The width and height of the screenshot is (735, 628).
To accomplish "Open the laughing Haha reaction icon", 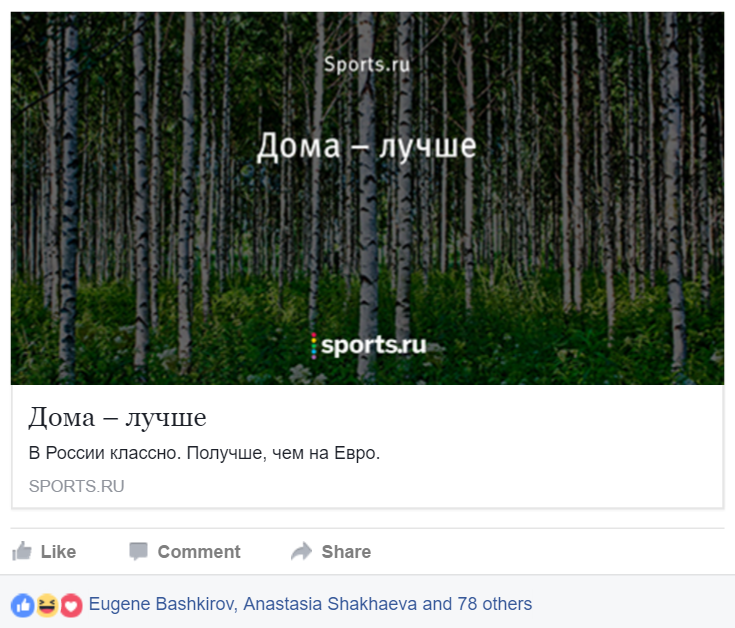I will point(47,605).
